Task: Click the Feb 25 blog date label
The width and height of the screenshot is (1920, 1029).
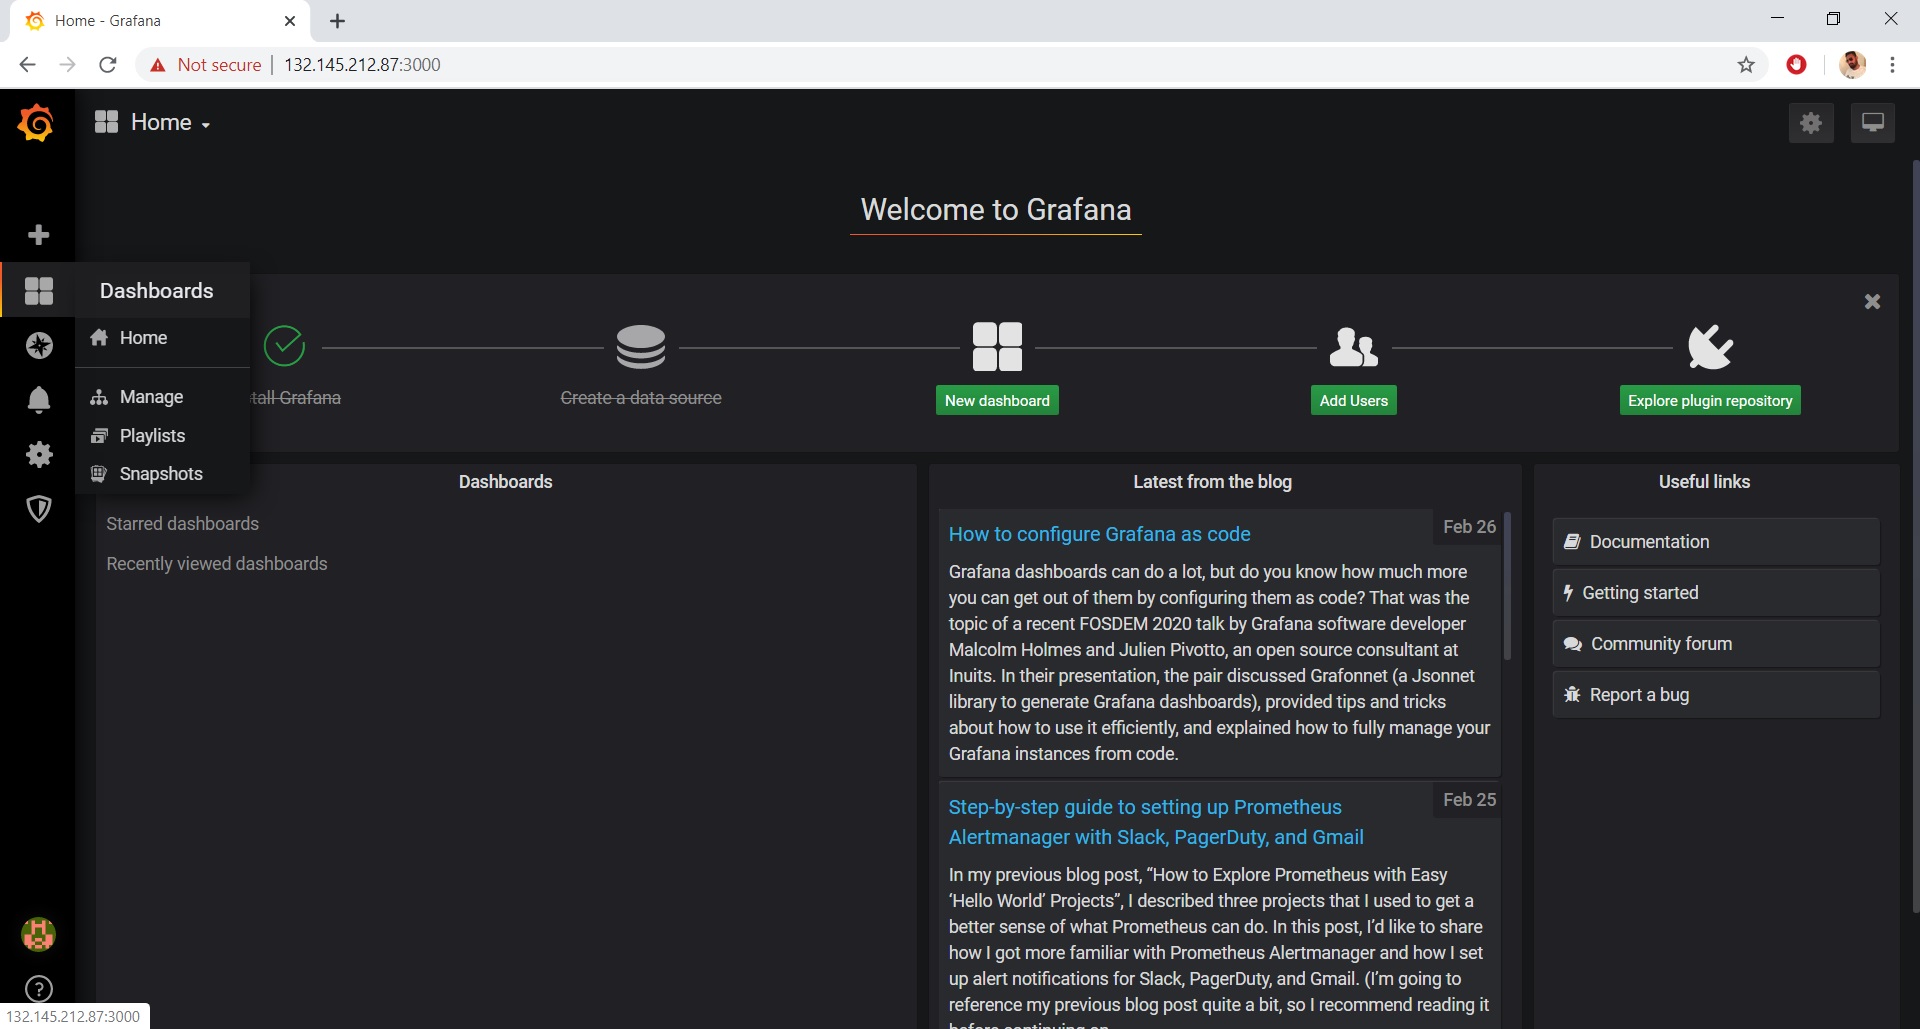Action: (x=1469, y=800)
